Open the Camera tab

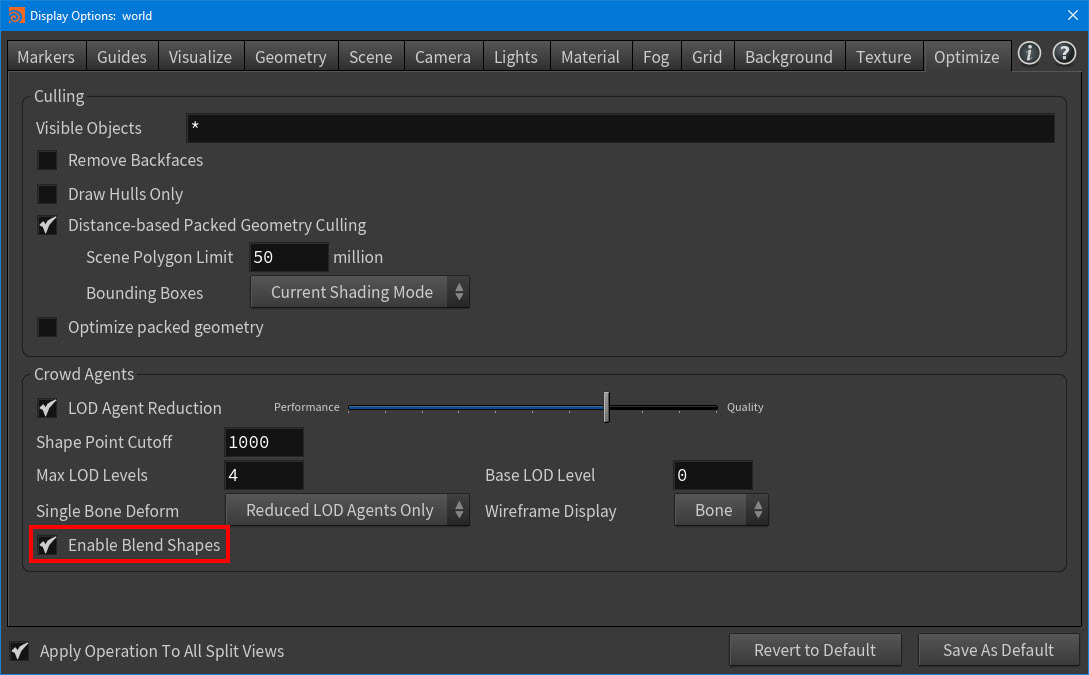tap(443, 57)
